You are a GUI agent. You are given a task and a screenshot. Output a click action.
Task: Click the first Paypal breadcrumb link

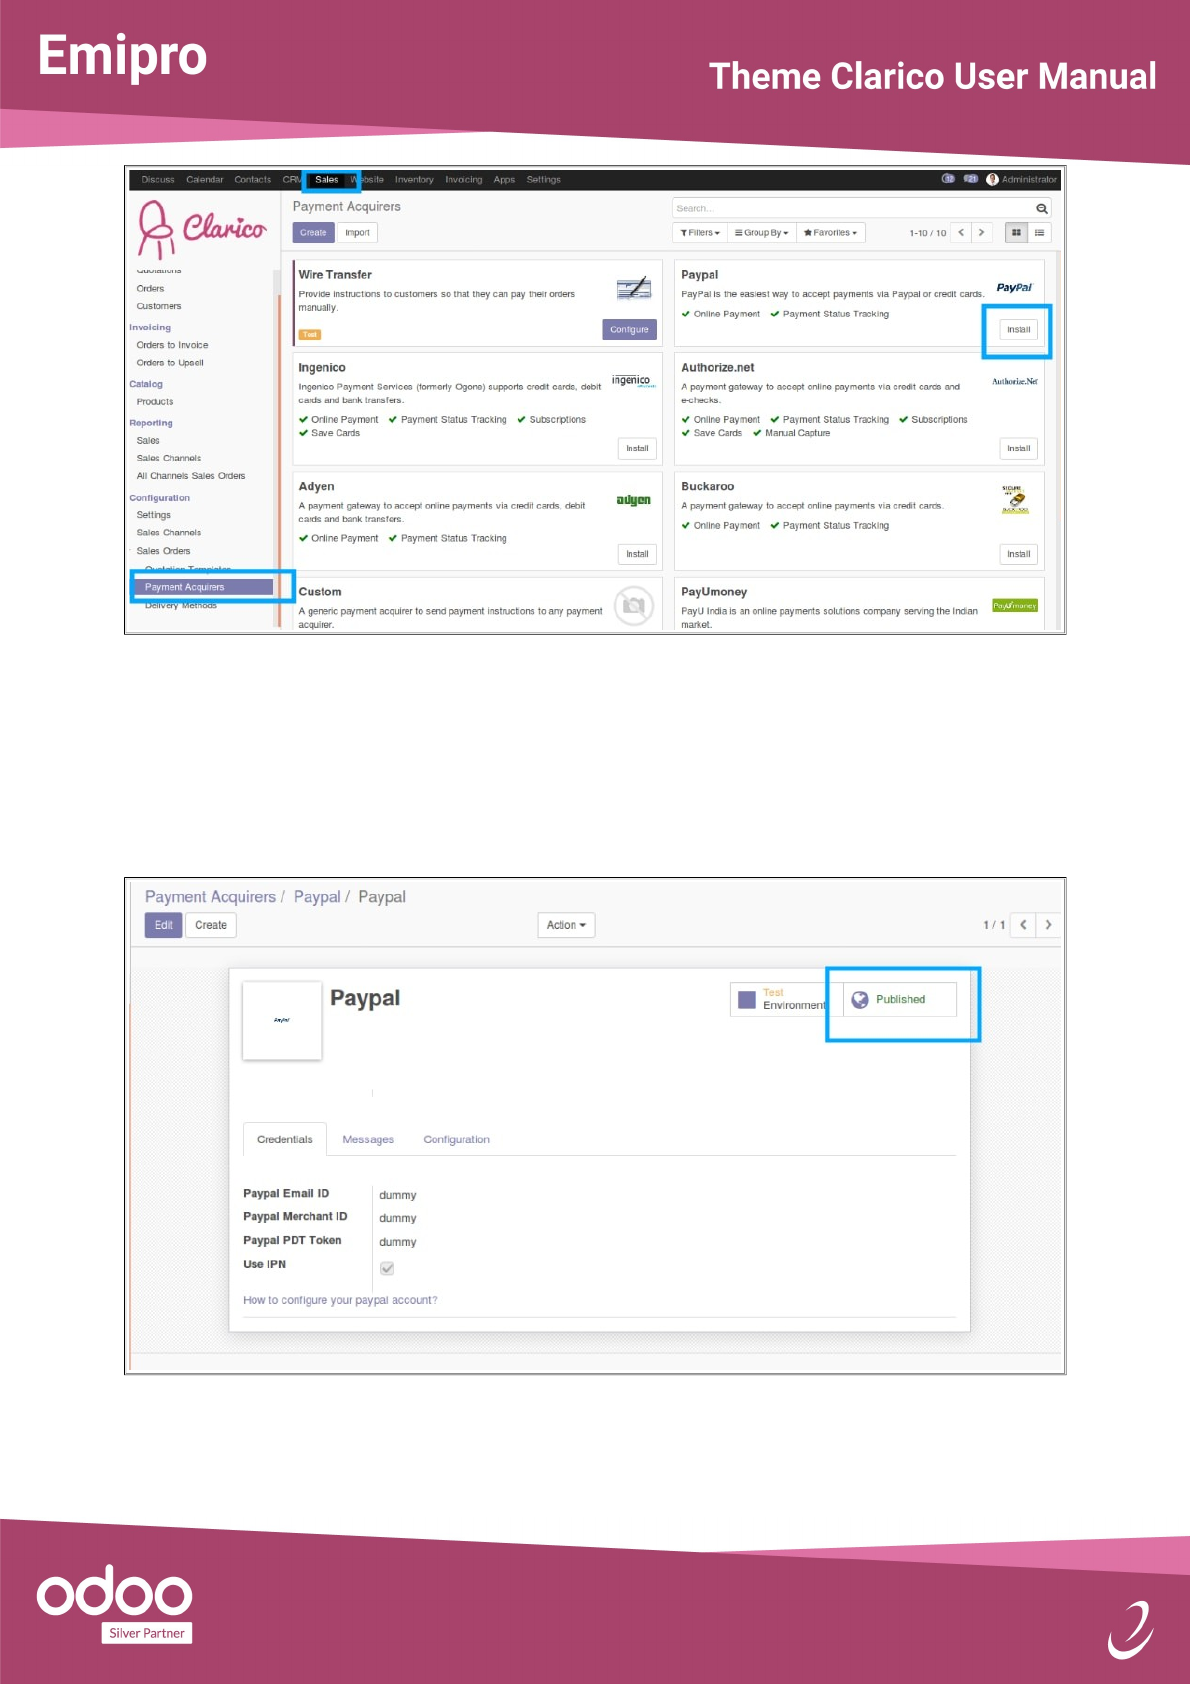click(x=317, y=897)
